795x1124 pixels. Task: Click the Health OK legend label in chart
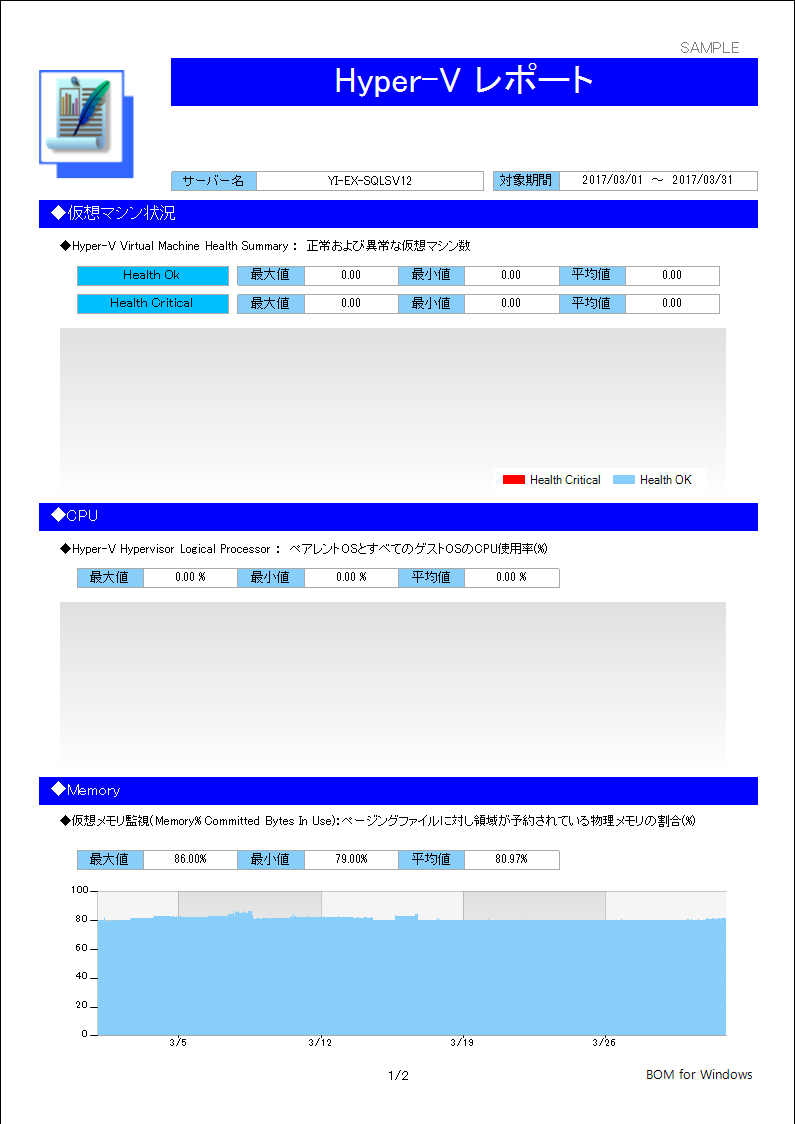[666, 480]
